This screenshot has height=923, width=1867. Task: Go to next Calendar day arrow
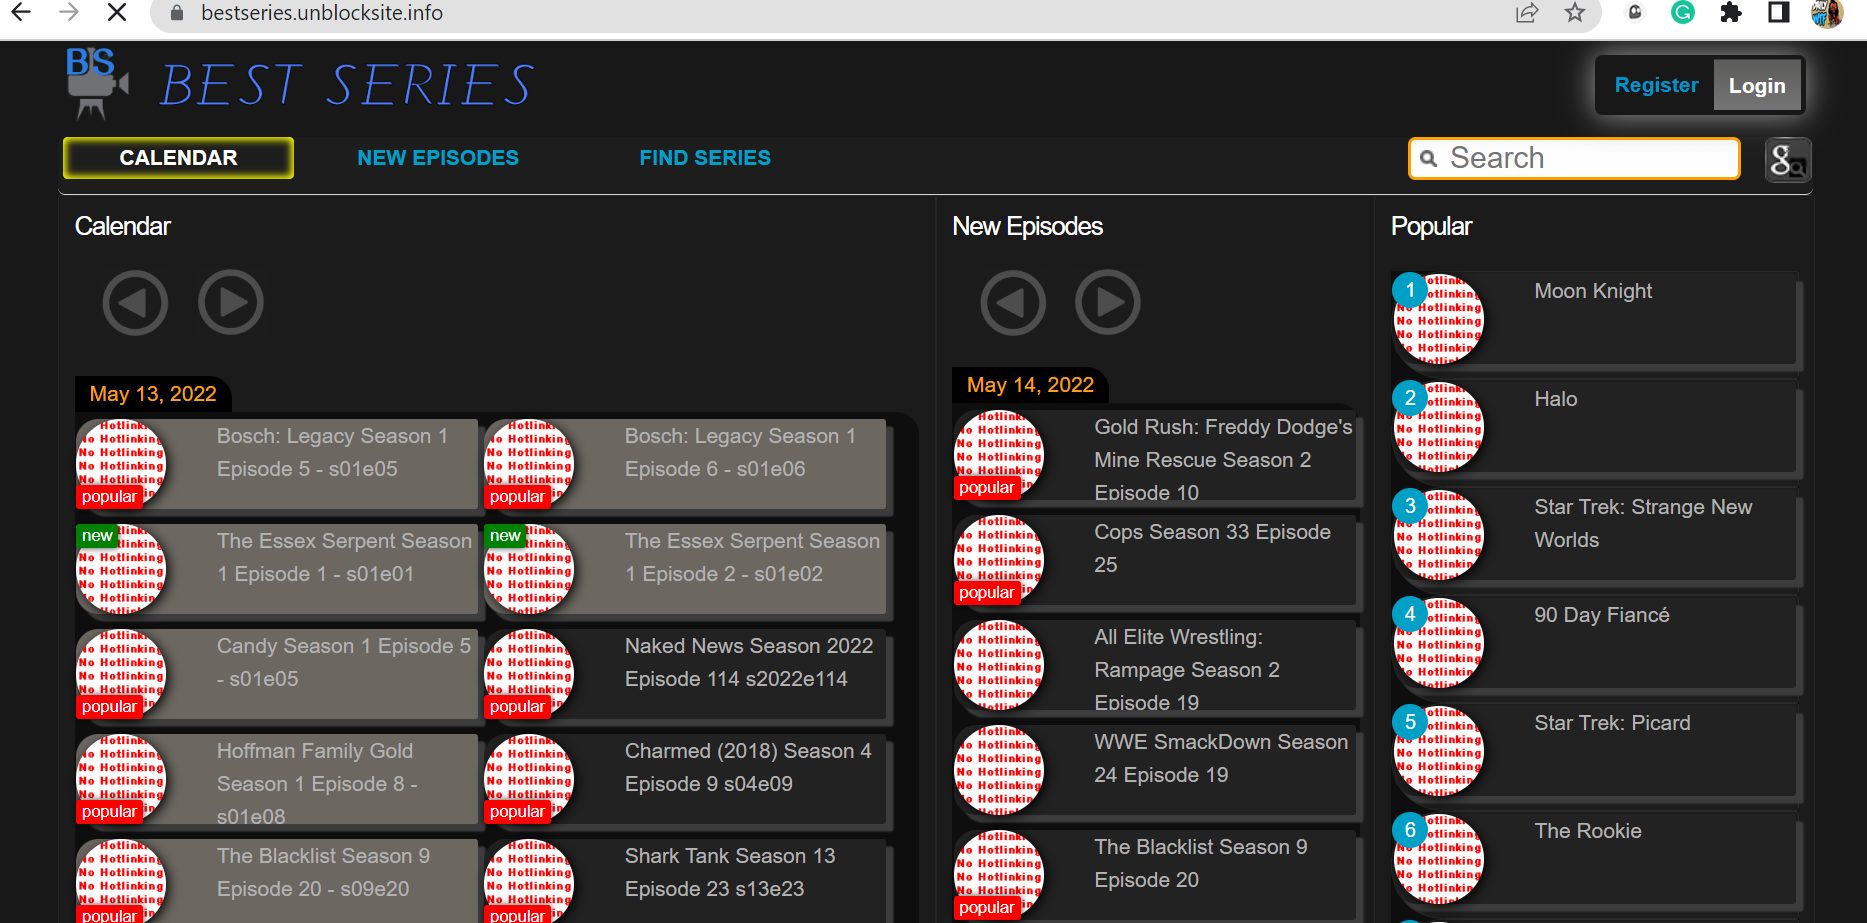point(231,302)
